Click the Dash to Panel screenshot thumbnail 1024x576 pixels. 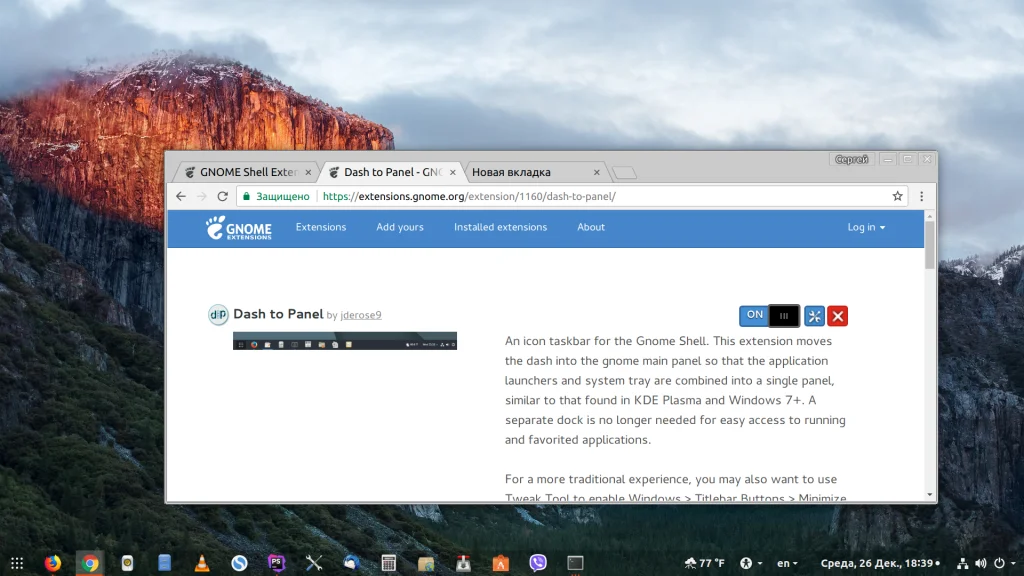point(345,341)
